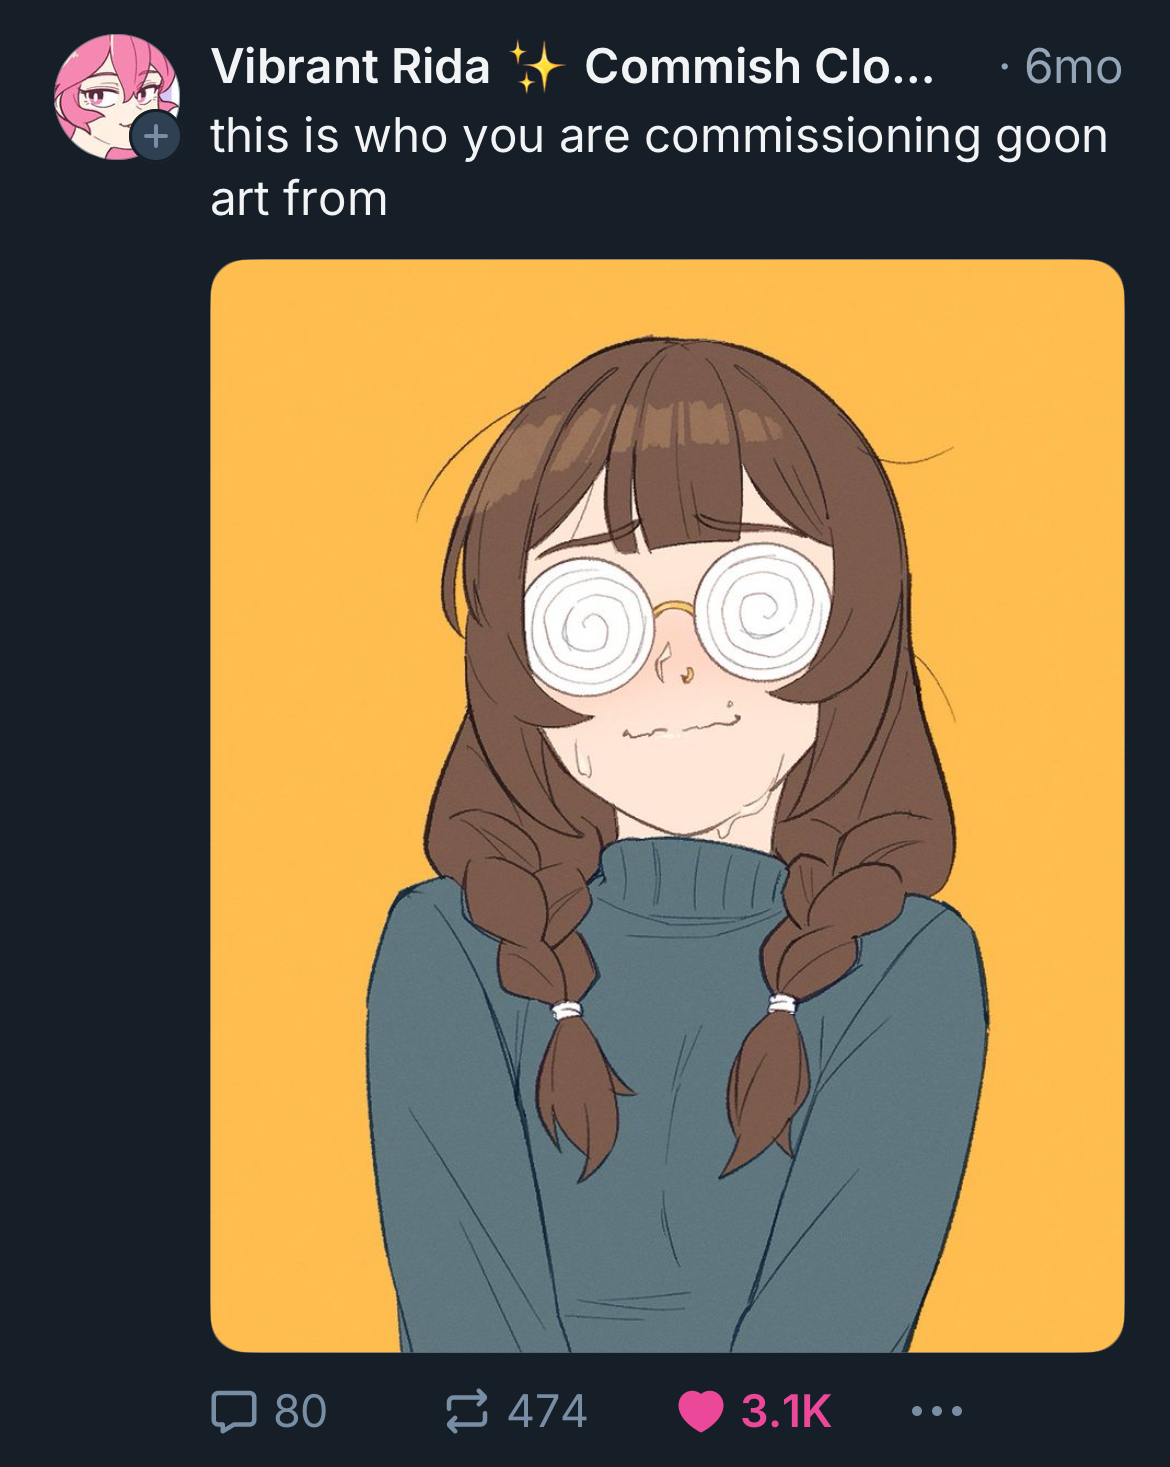Click the right spiral glasses lens in artwork
The height and width of the screenshot is (1467, 1170).
763,611
